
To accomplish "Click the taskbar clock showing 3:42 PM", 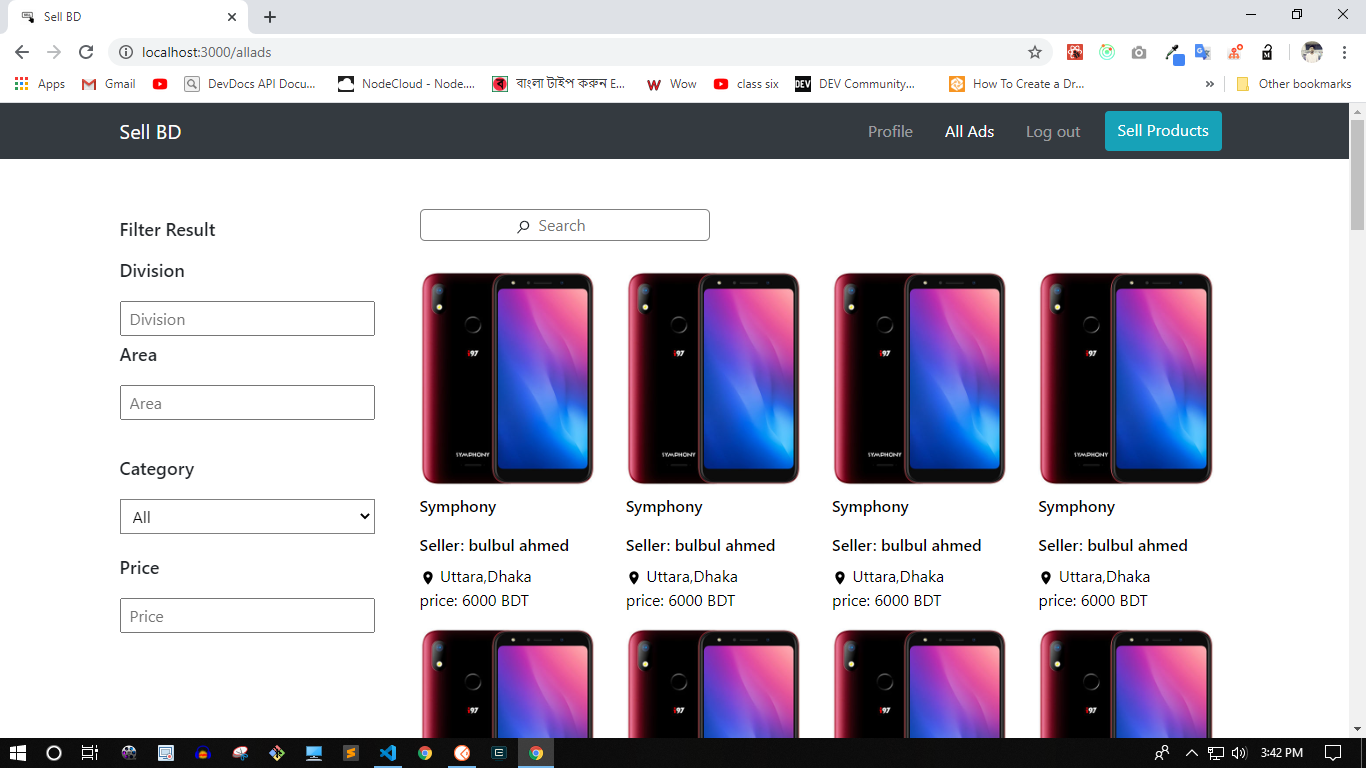I will 1281,753.
